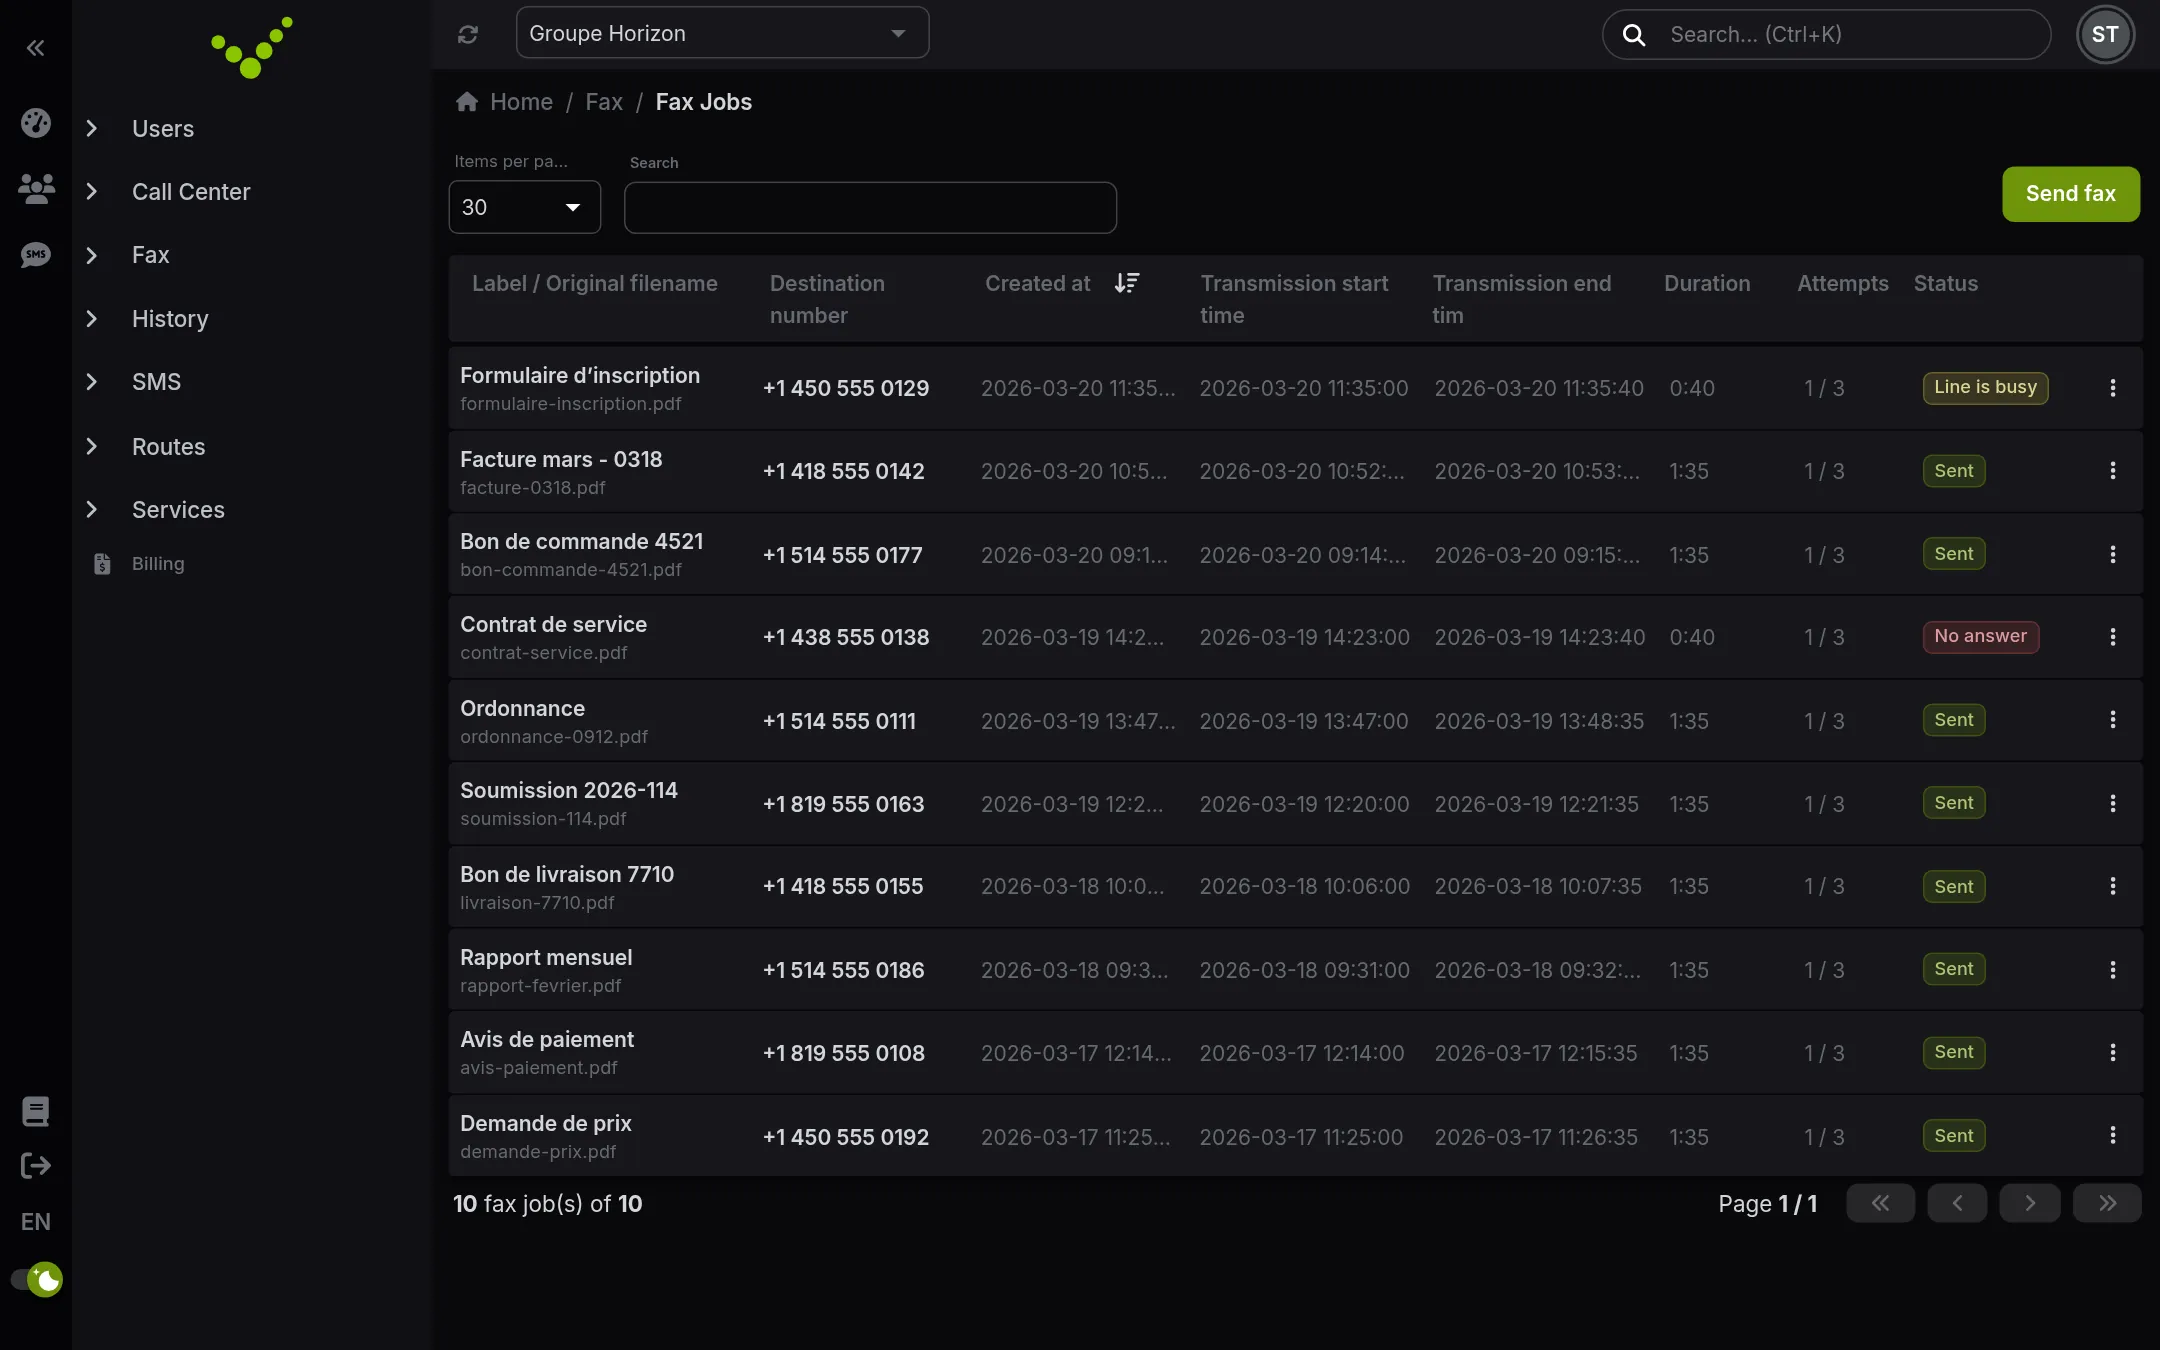Open the Items per page dropdown
This screenshot has width=2160, height=1350.
(x=524, y=207)
